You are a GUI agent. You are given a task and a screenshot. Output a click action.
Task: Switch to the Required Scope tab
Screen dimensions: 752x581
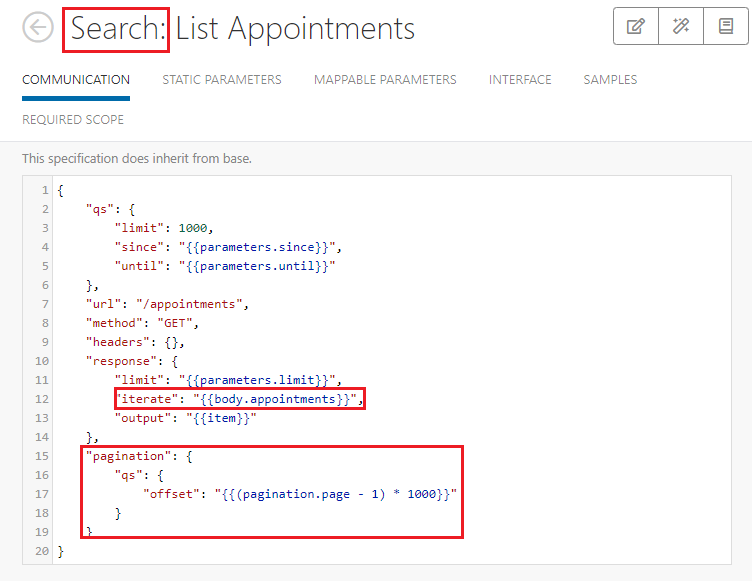click(x=73, y=120)
